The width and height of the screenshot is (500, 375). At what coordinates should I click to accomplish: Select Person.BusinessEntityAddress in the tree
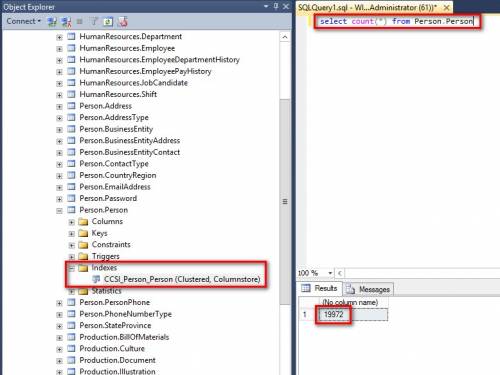[130, 141]
